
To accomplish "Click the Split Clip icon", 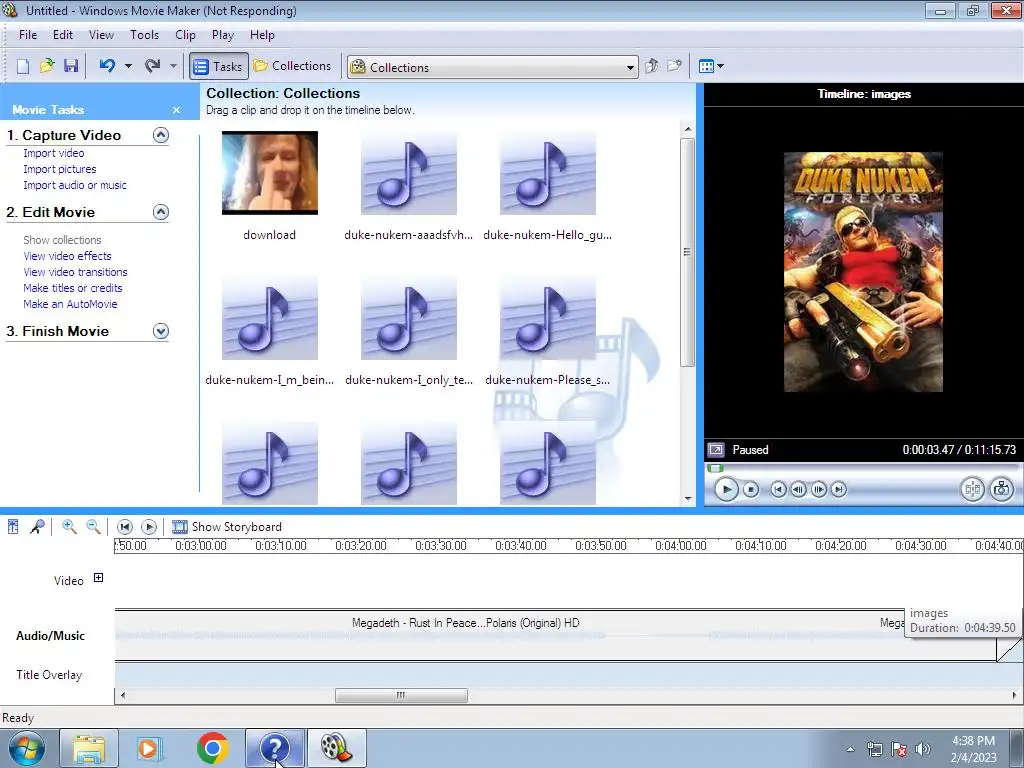I will pos(972,489).
